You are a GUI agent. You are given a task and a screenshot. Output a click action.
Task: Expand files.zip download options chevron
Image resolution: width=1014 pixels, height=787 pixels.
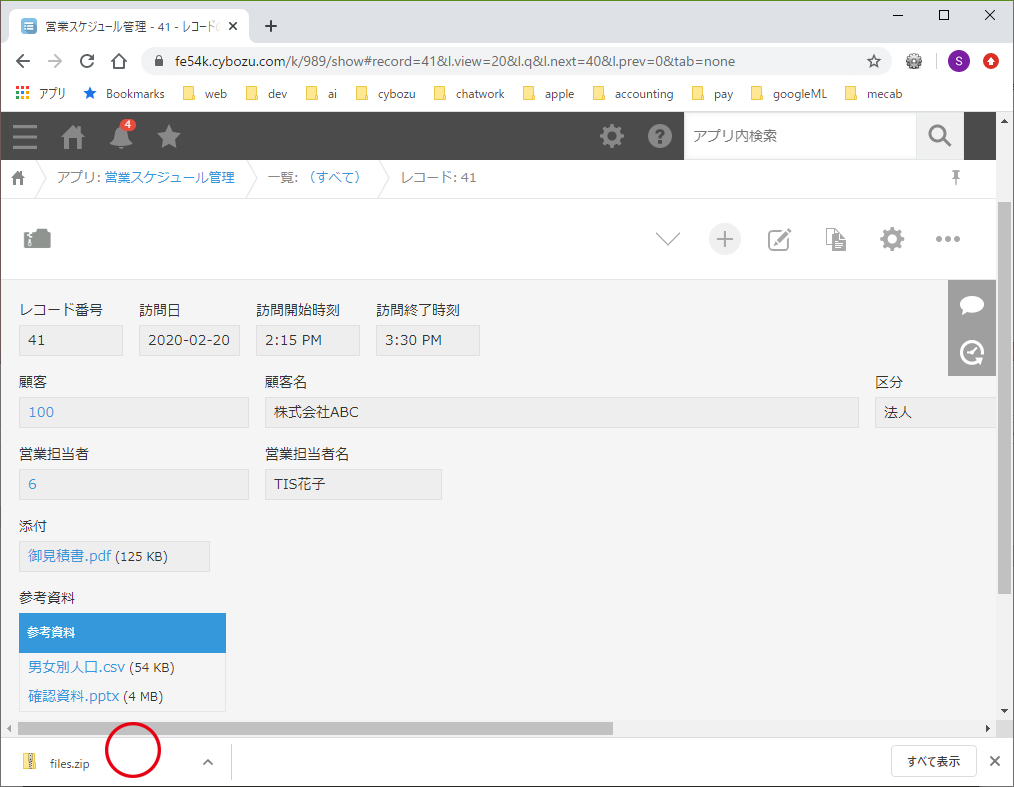[208, 762]
